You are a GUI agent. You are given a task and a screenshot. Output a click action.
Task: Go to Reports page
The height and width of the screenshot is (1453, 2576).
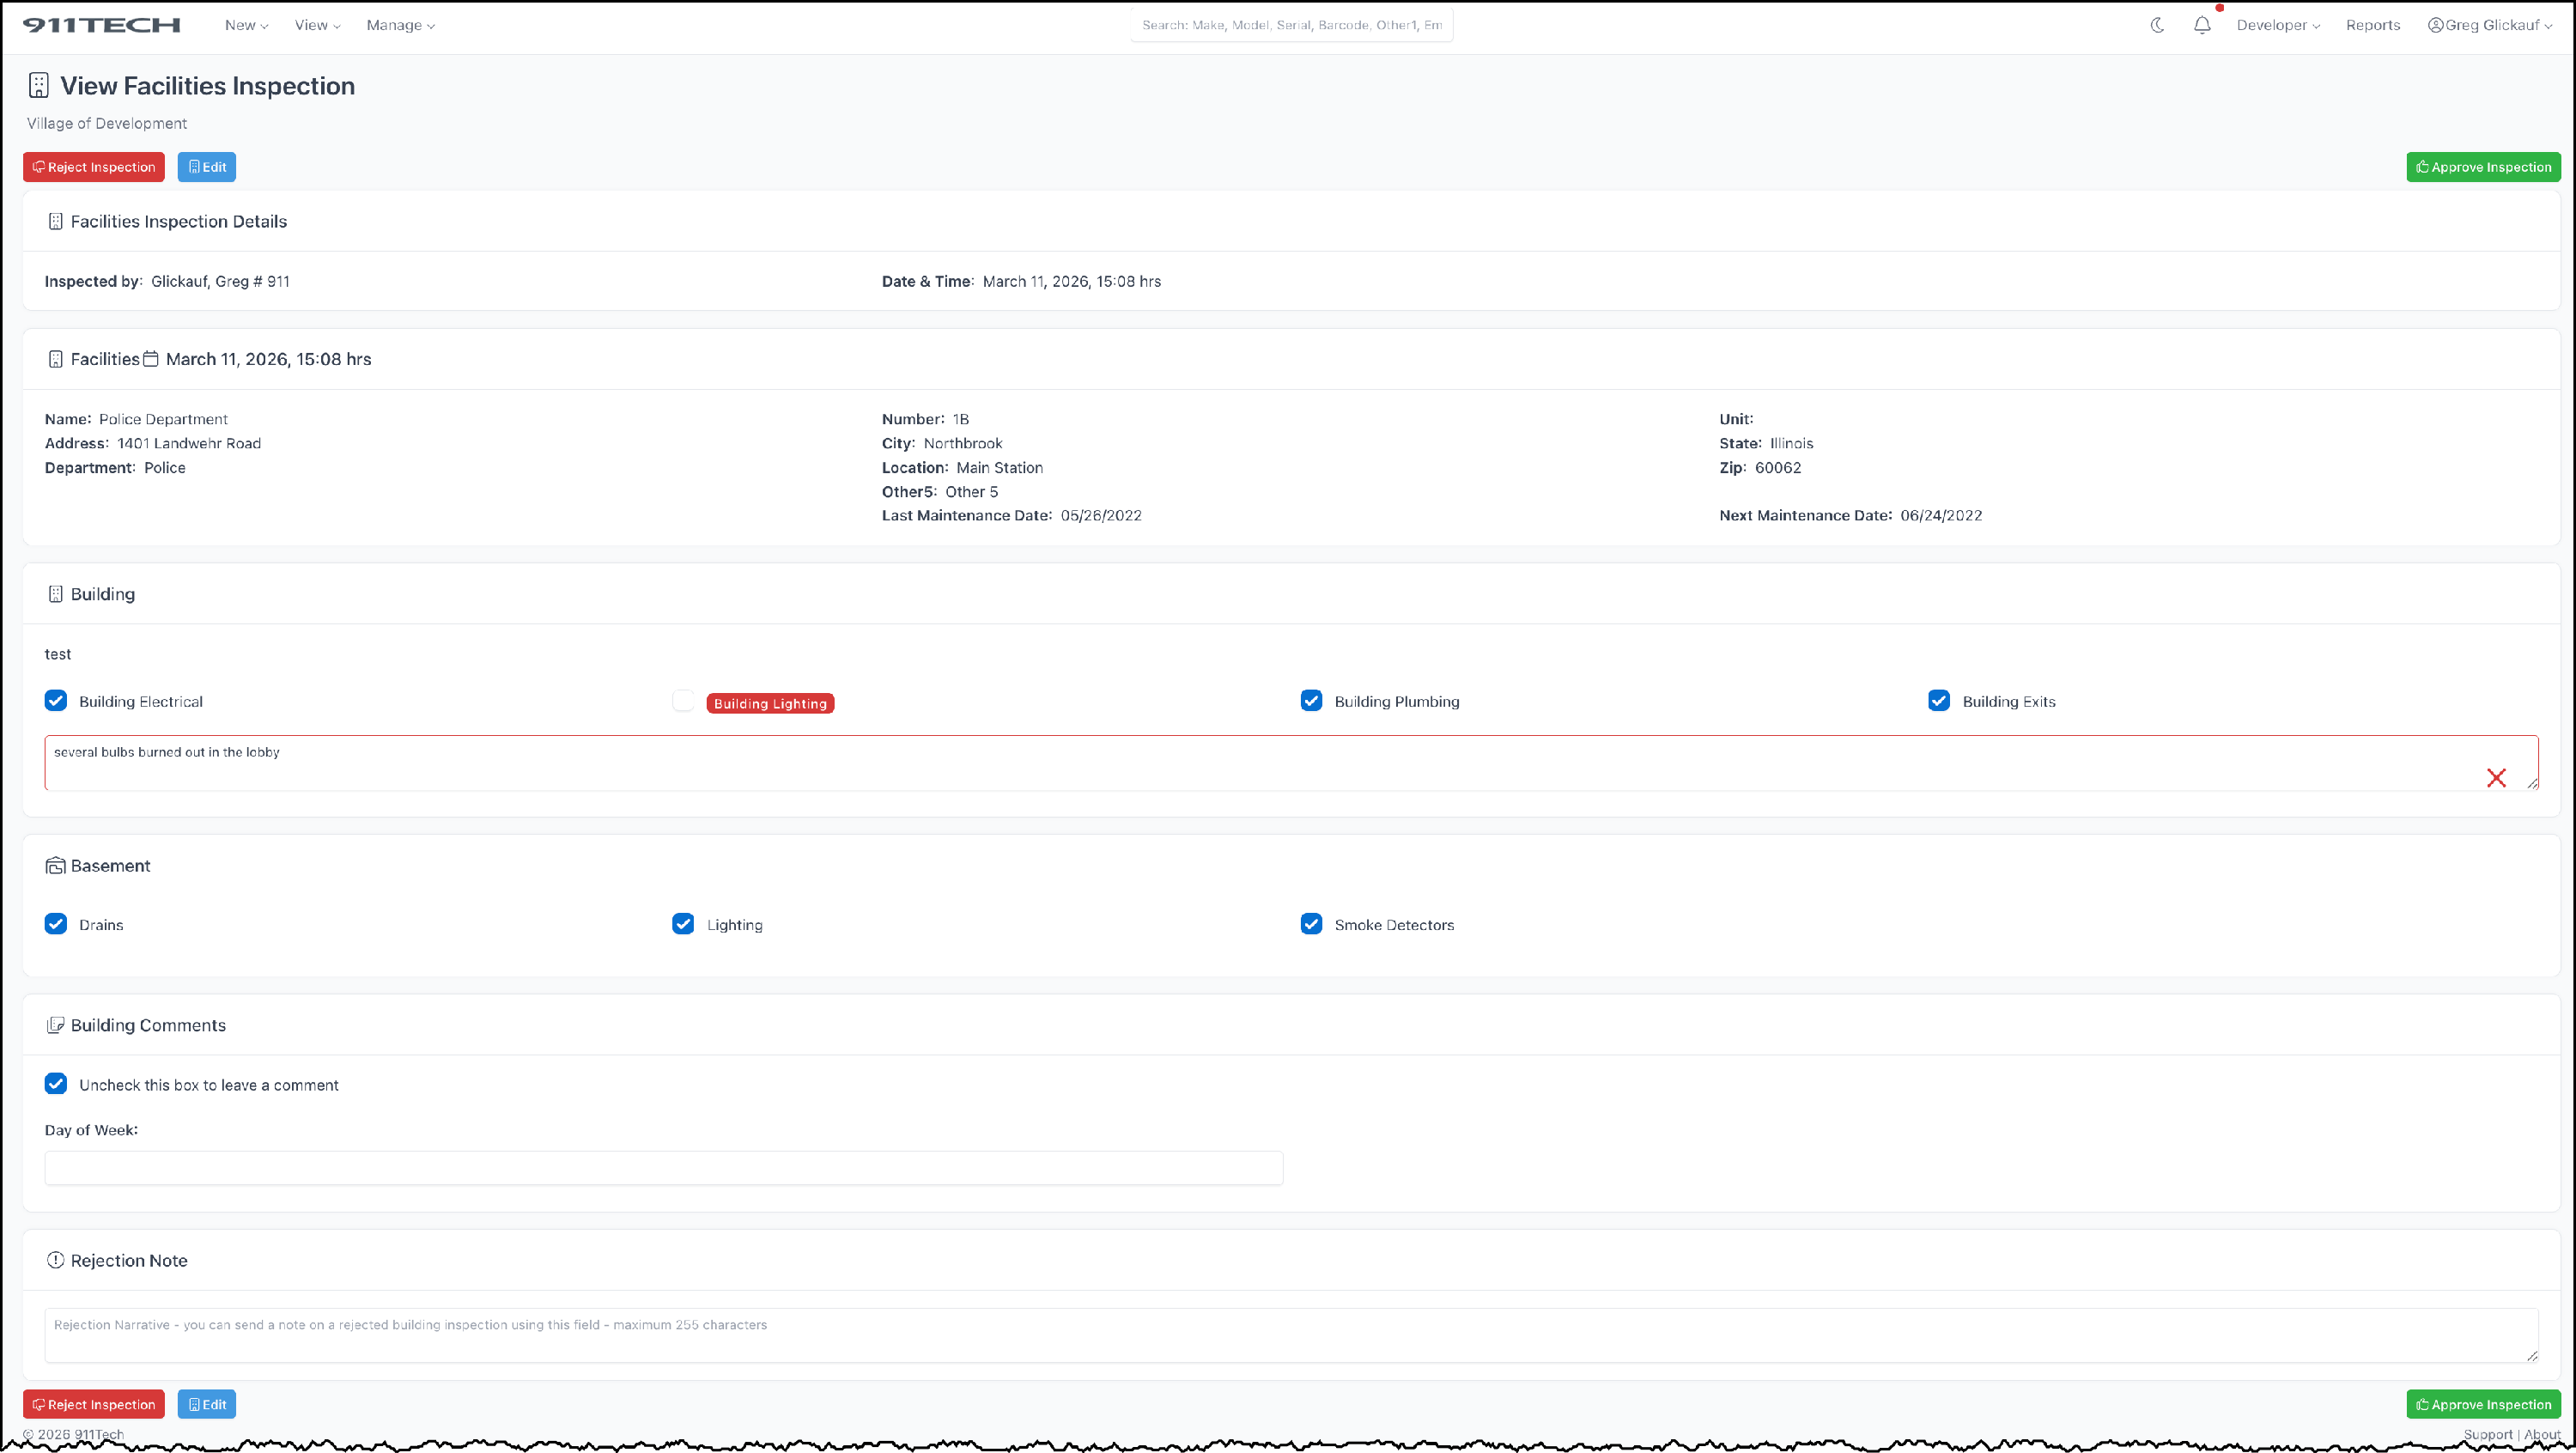(2372, 25)
